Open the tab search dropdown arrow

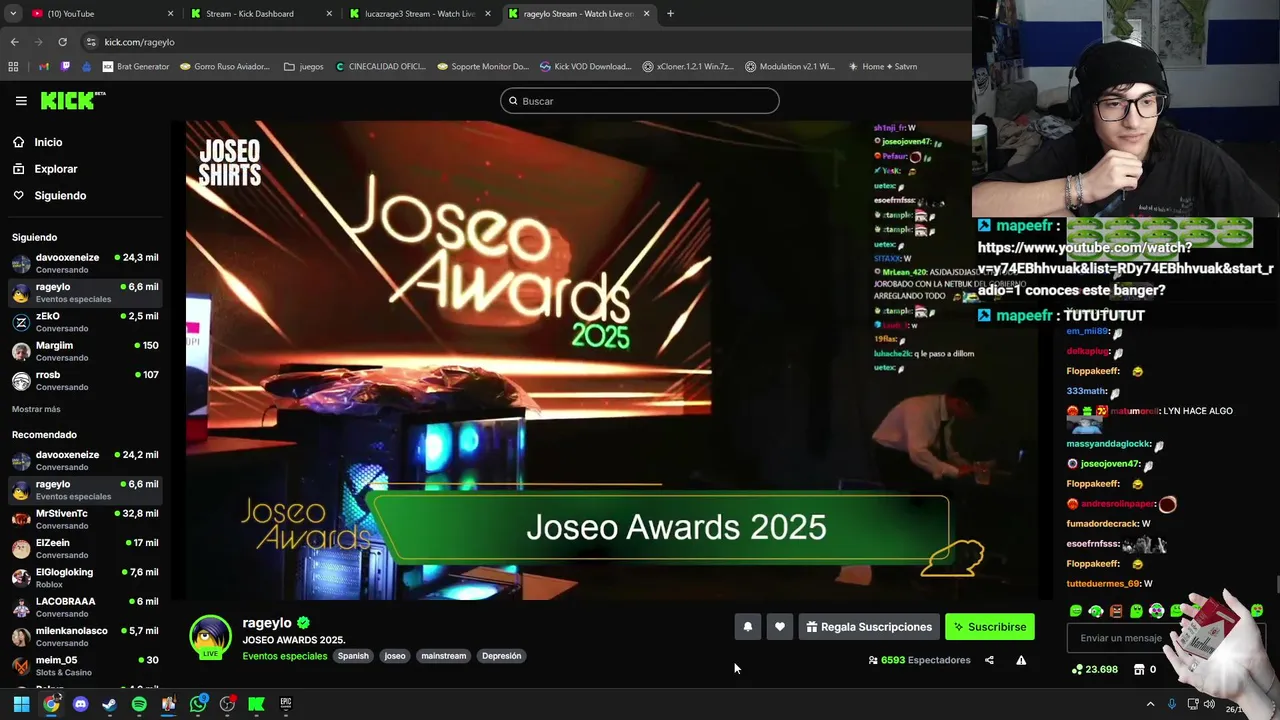[11, 14]
